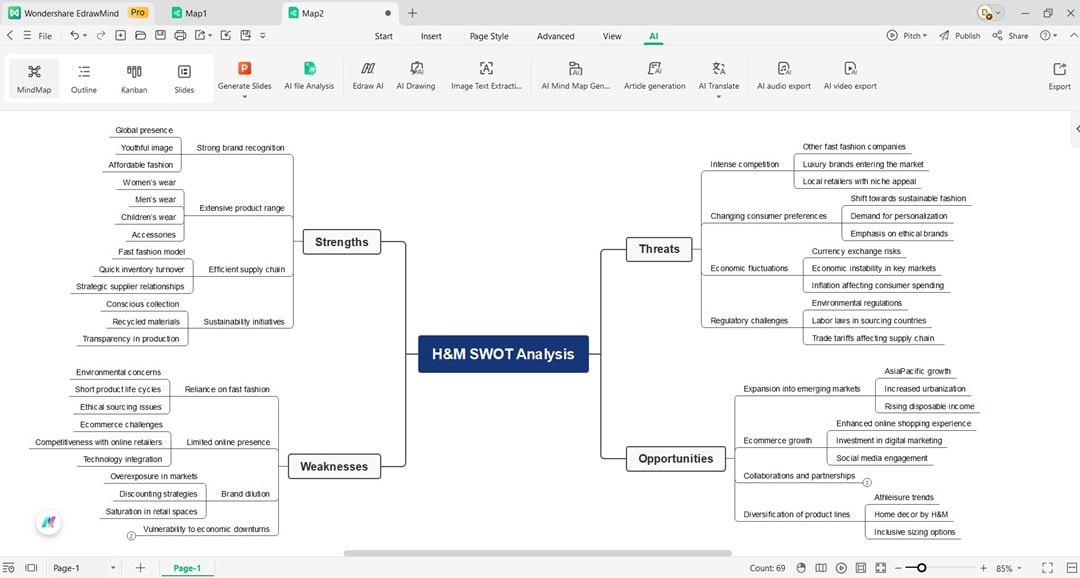Select 'Ecommerce growth' subtopic
Image resolution: width=1080 pixels, height=578 pixels.
pos(778,440)
